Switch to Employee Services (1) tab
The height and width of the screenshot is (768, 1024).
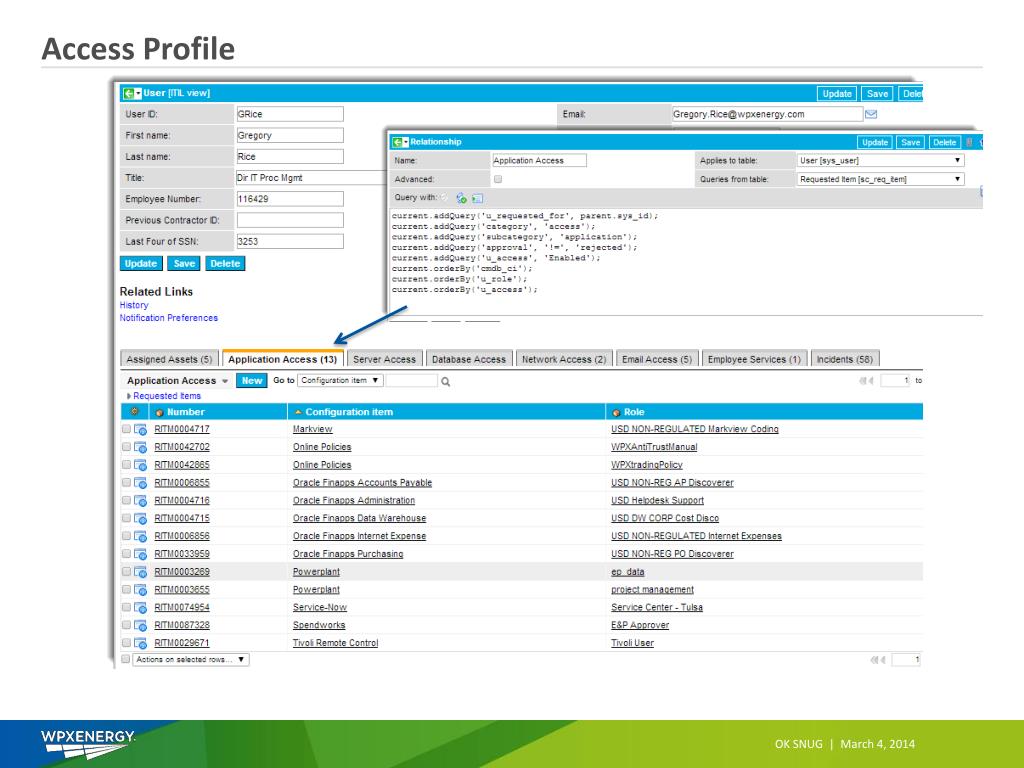pyautogui.click(x=754, y=359)
